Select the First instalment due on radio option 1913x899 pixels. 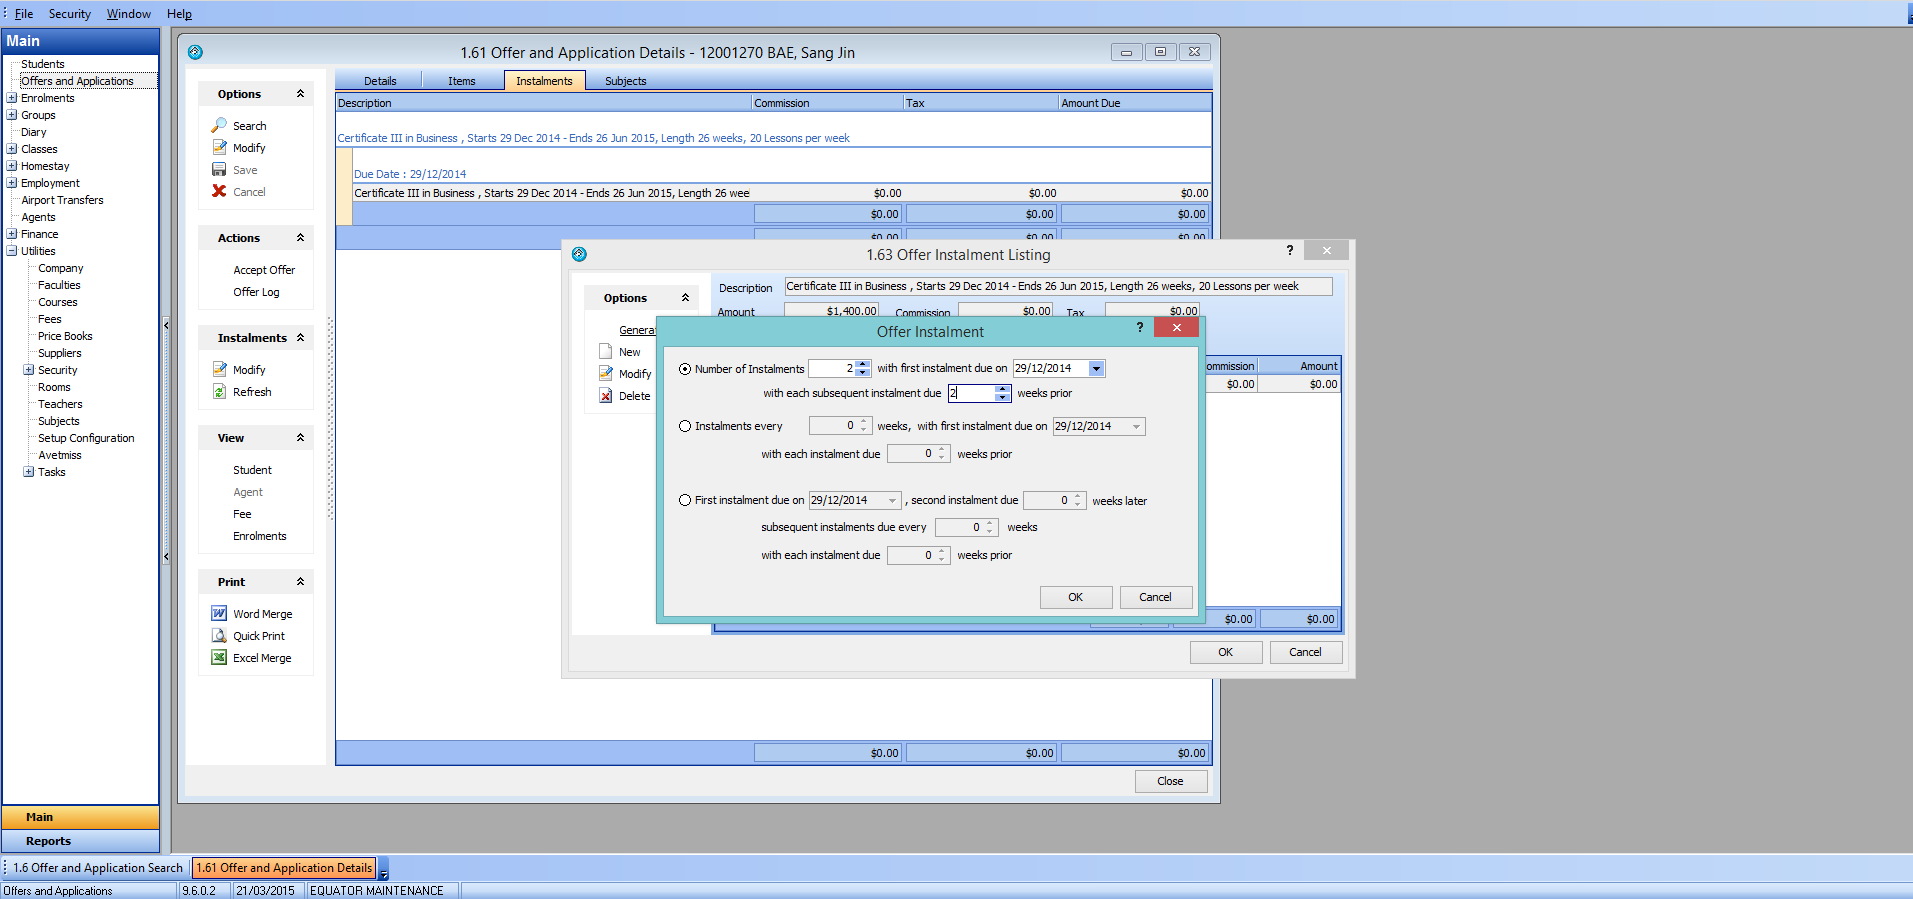pyautogui.click(x=685, y=500)
